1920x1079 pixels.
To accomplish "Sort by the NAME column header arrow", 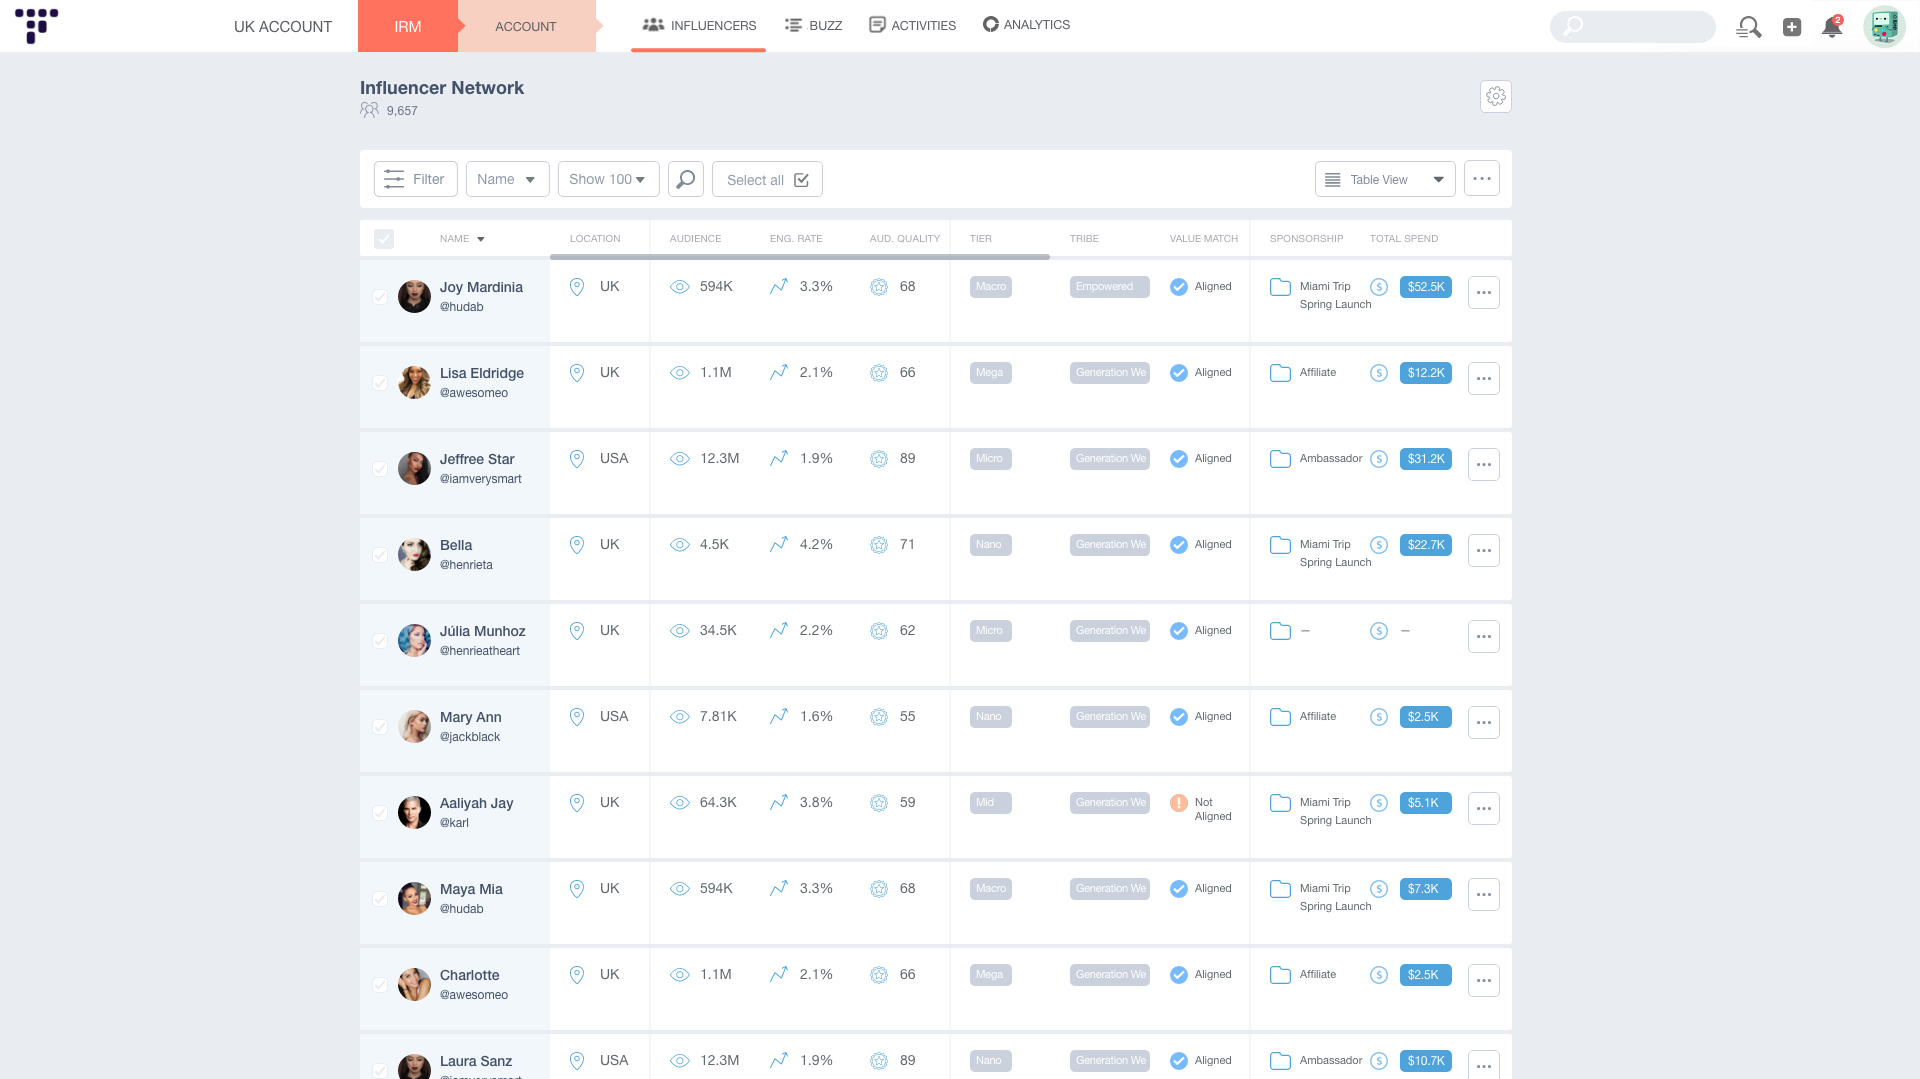I will [481, 239].
